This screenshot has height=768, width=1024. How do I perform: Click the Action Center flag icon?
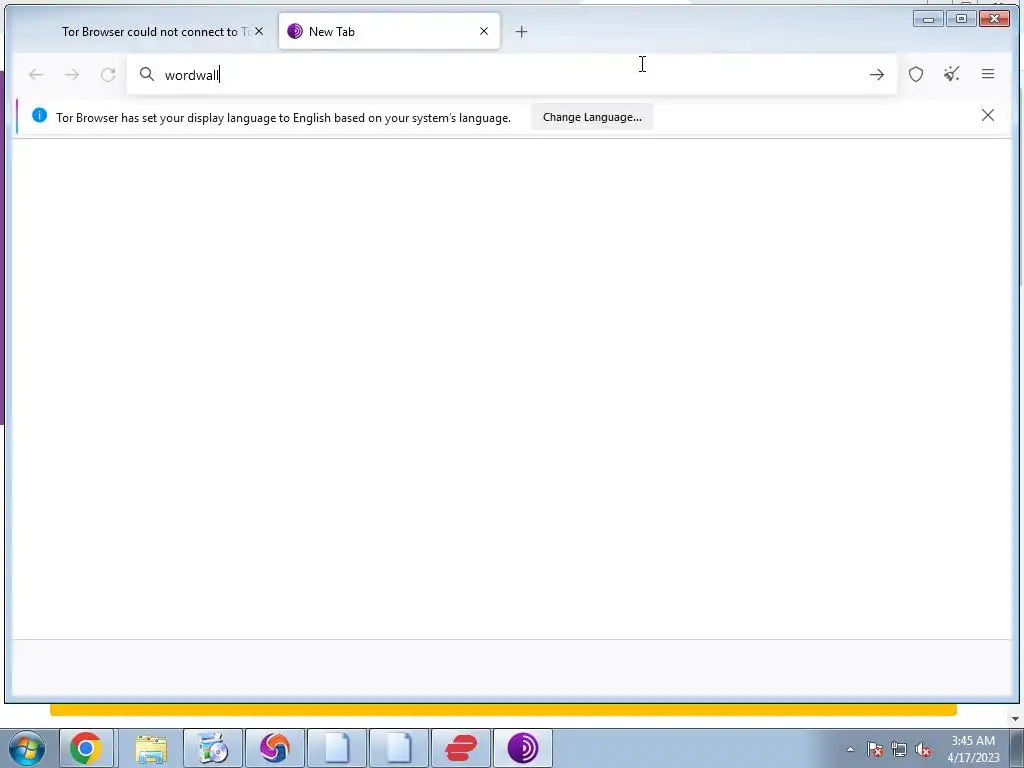[x=875, y=749]
